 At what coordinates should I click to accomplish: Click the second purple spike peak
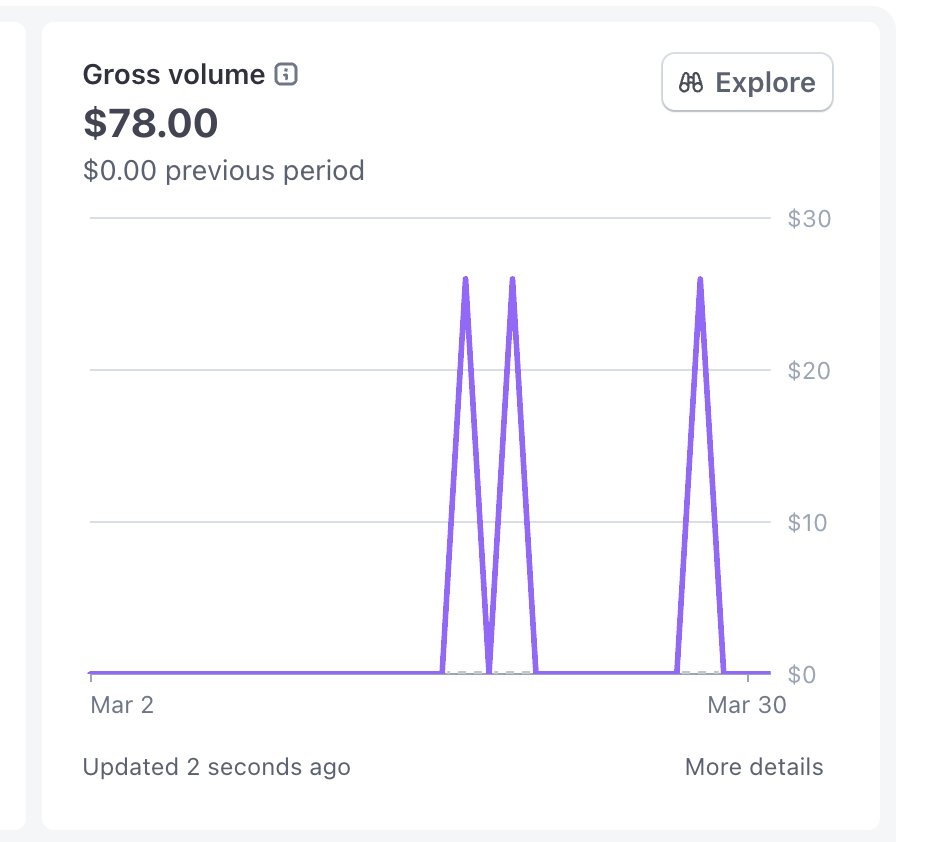pyautogui.click(x=512, y=280)
